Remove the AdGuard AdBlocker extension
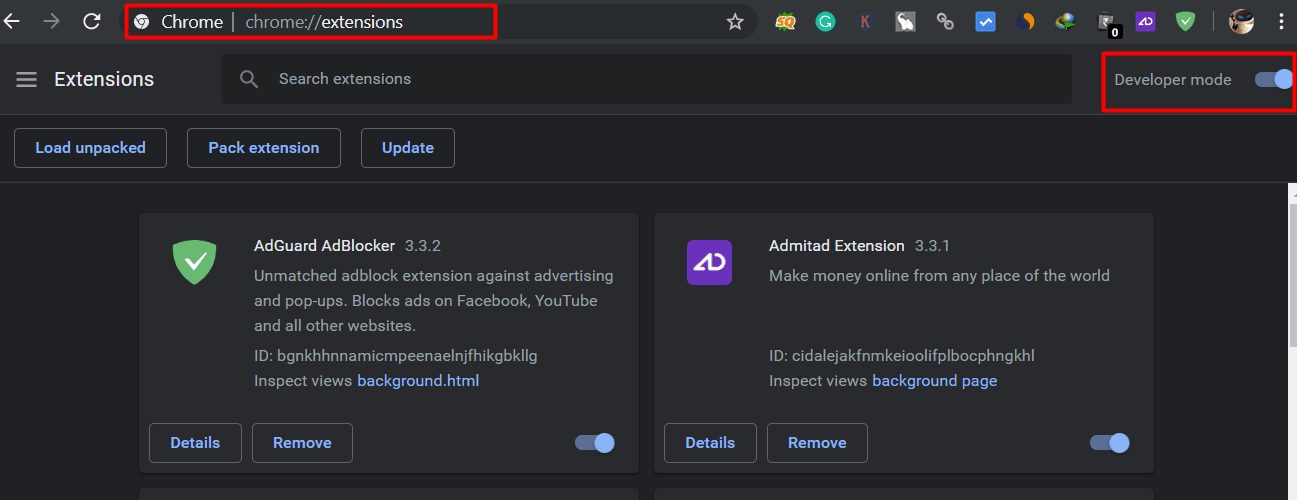The height and width of the screenshot is (500, 1297). point(302,443)
